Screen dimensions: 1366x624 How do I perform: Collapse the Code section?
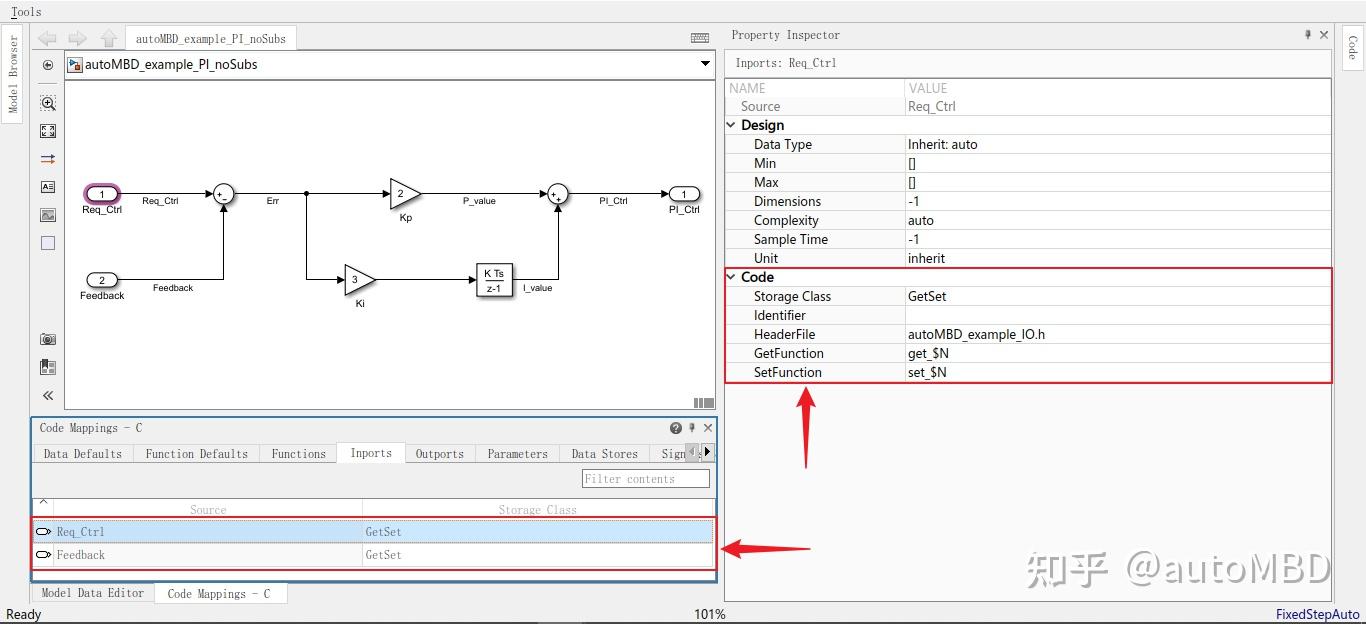point(731,277)
